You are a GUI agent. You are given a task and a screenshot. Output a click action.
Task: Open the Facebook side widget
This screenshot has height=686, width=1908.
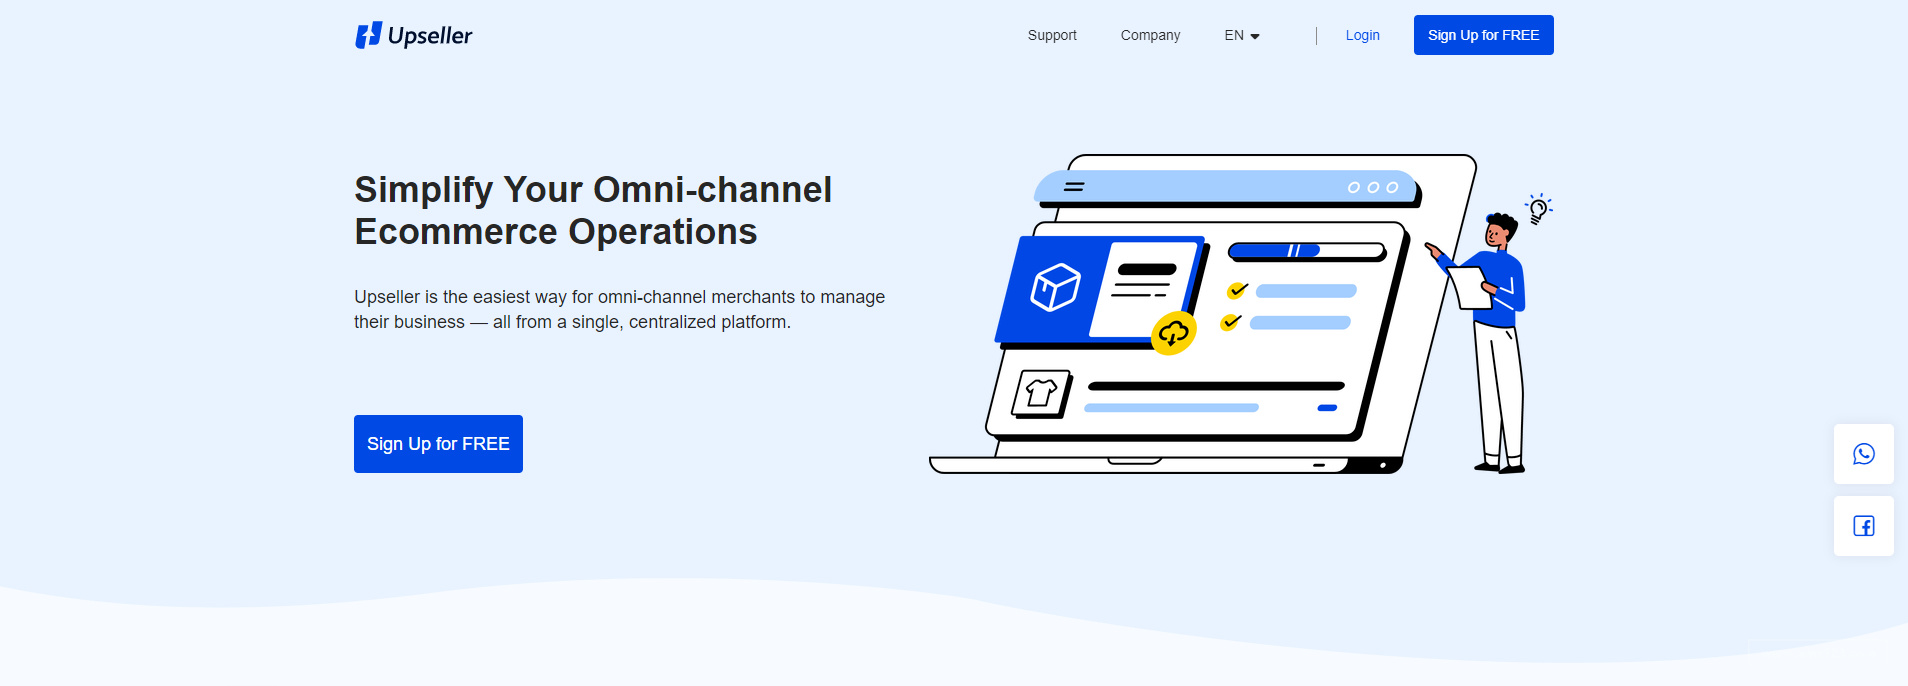[x=1863, y=526]
